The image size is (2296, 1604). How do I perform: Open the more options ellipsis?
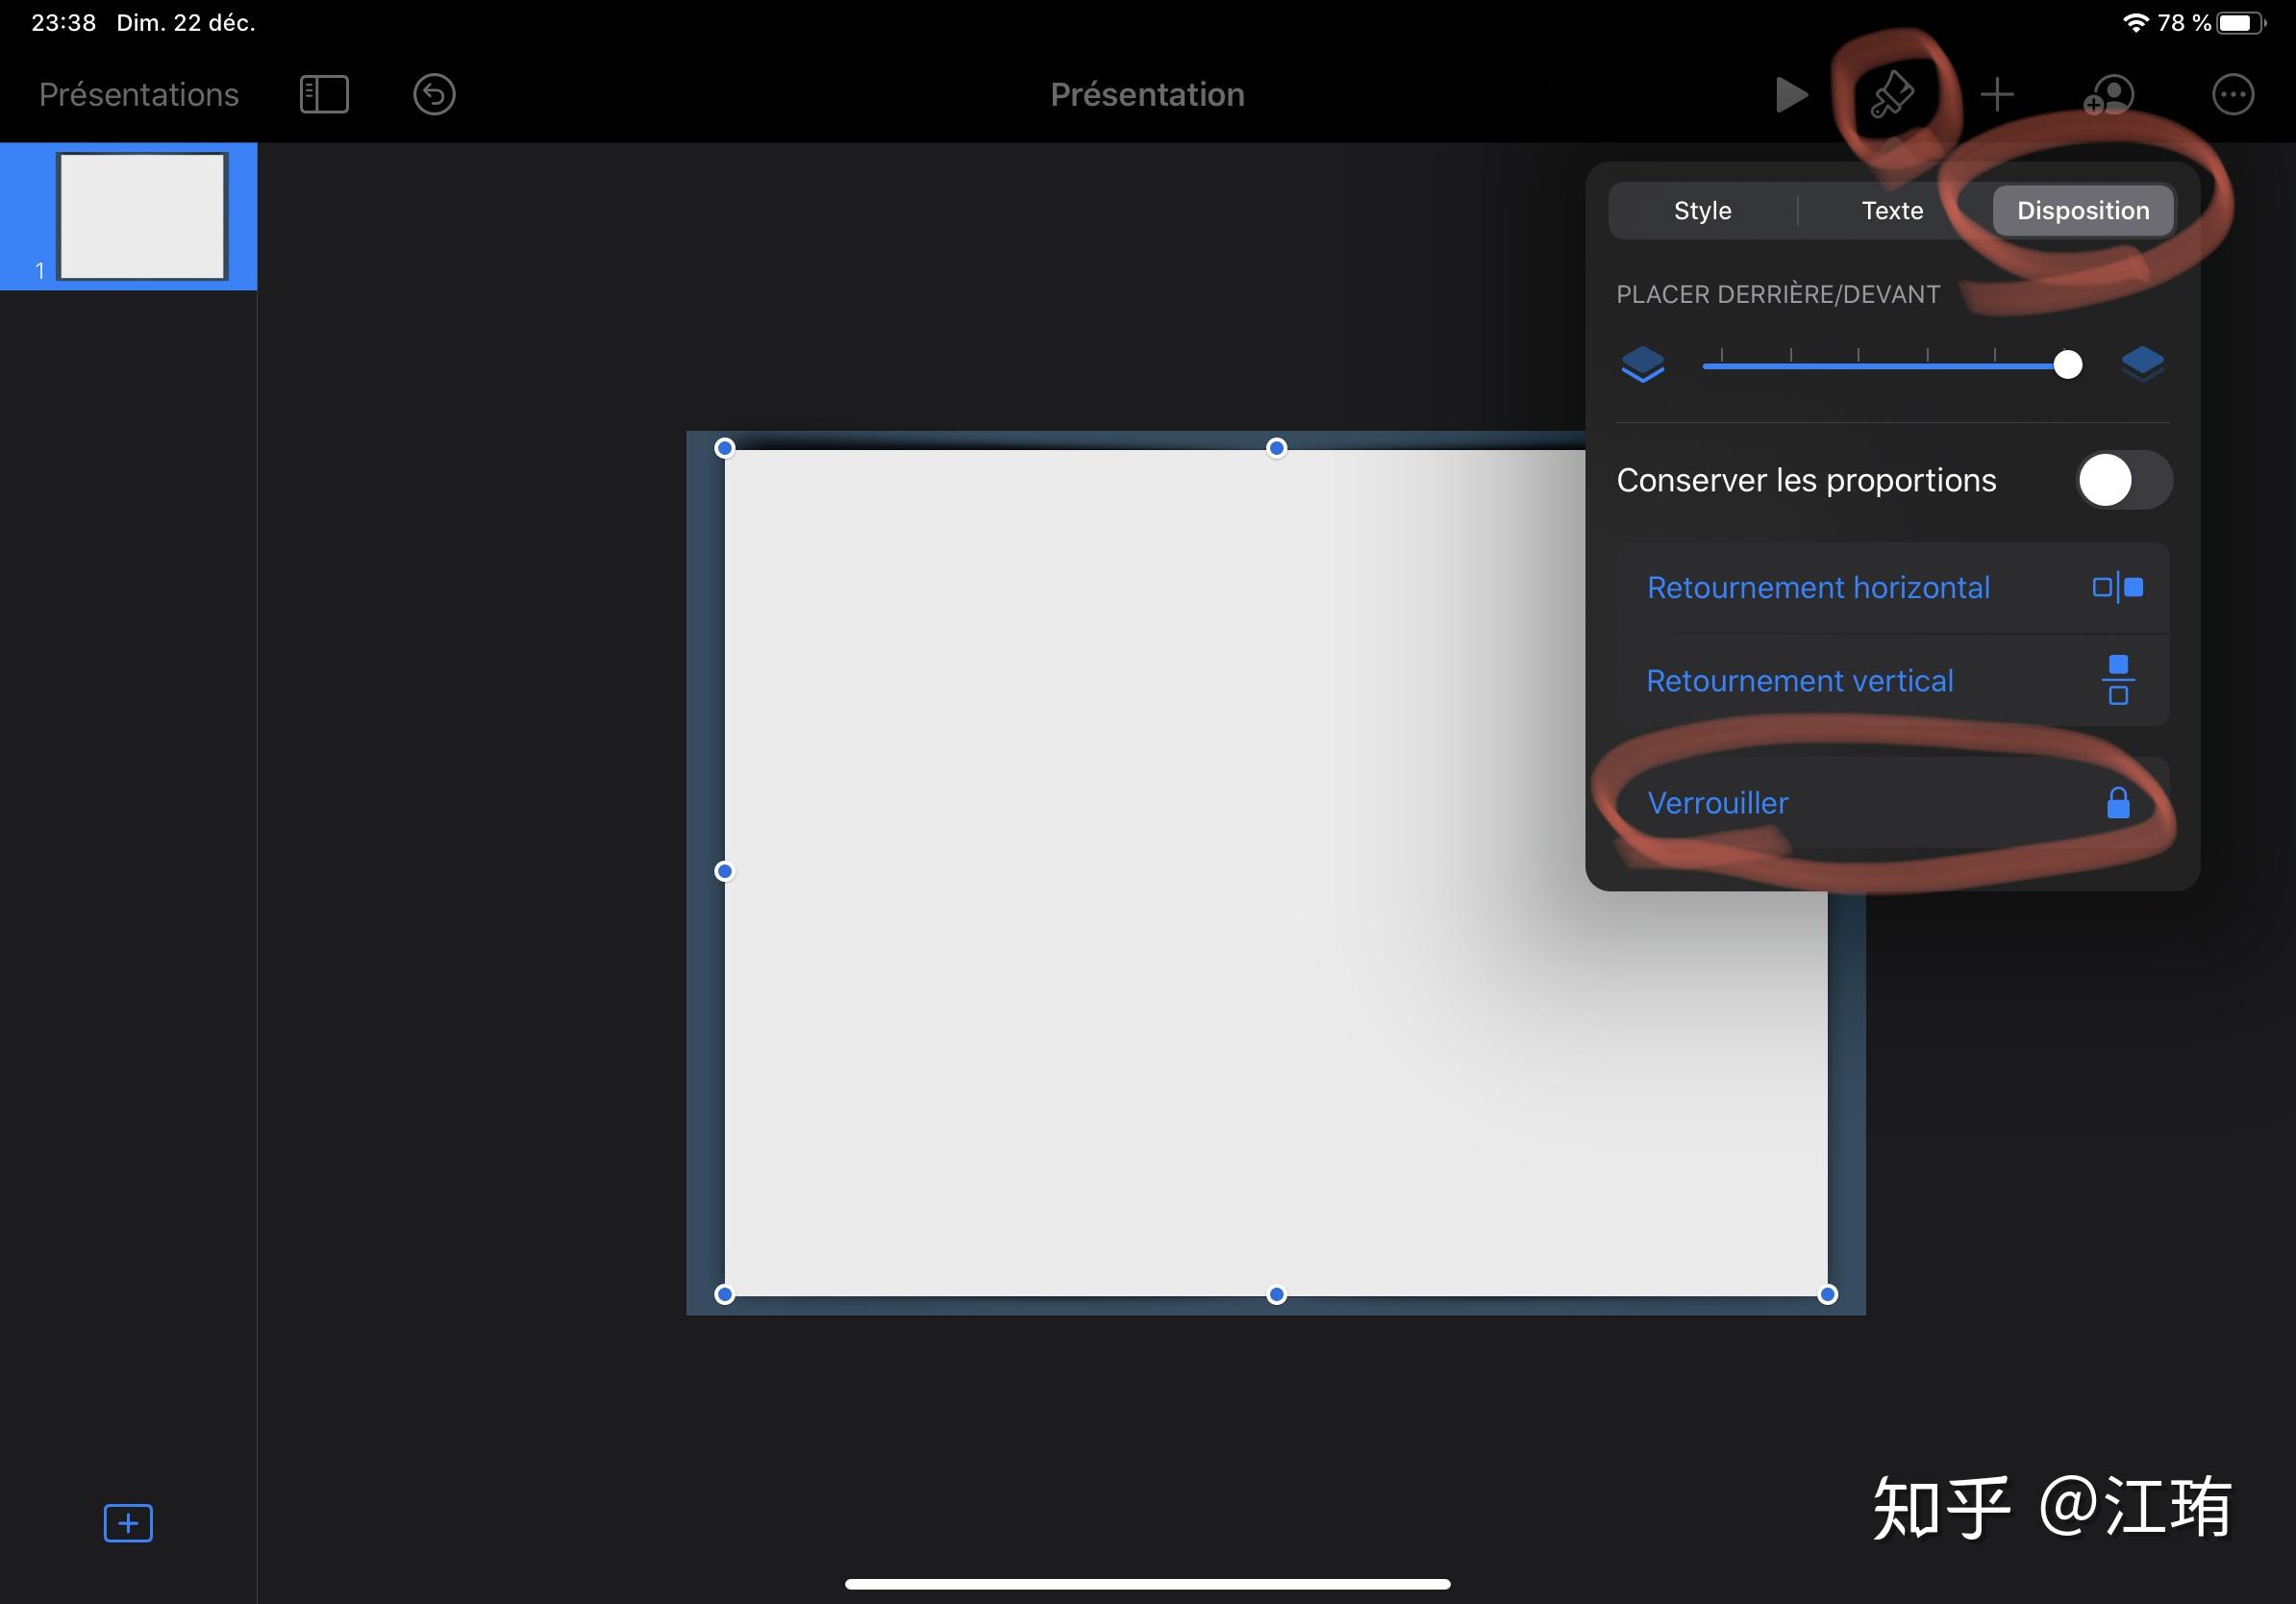click(2232, 95)
